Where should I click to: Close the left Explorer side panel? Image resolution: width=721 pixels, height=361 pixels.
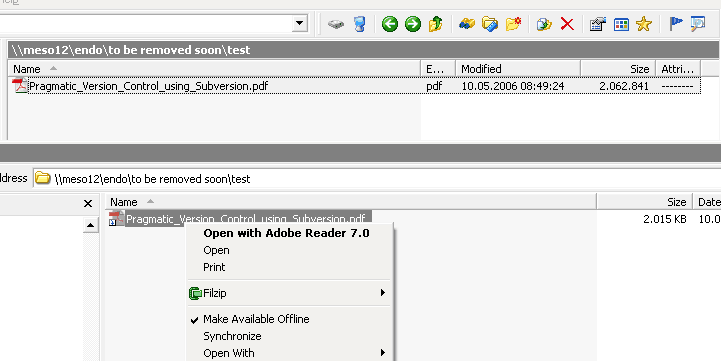pyautogui.click(x=88, y=203)
